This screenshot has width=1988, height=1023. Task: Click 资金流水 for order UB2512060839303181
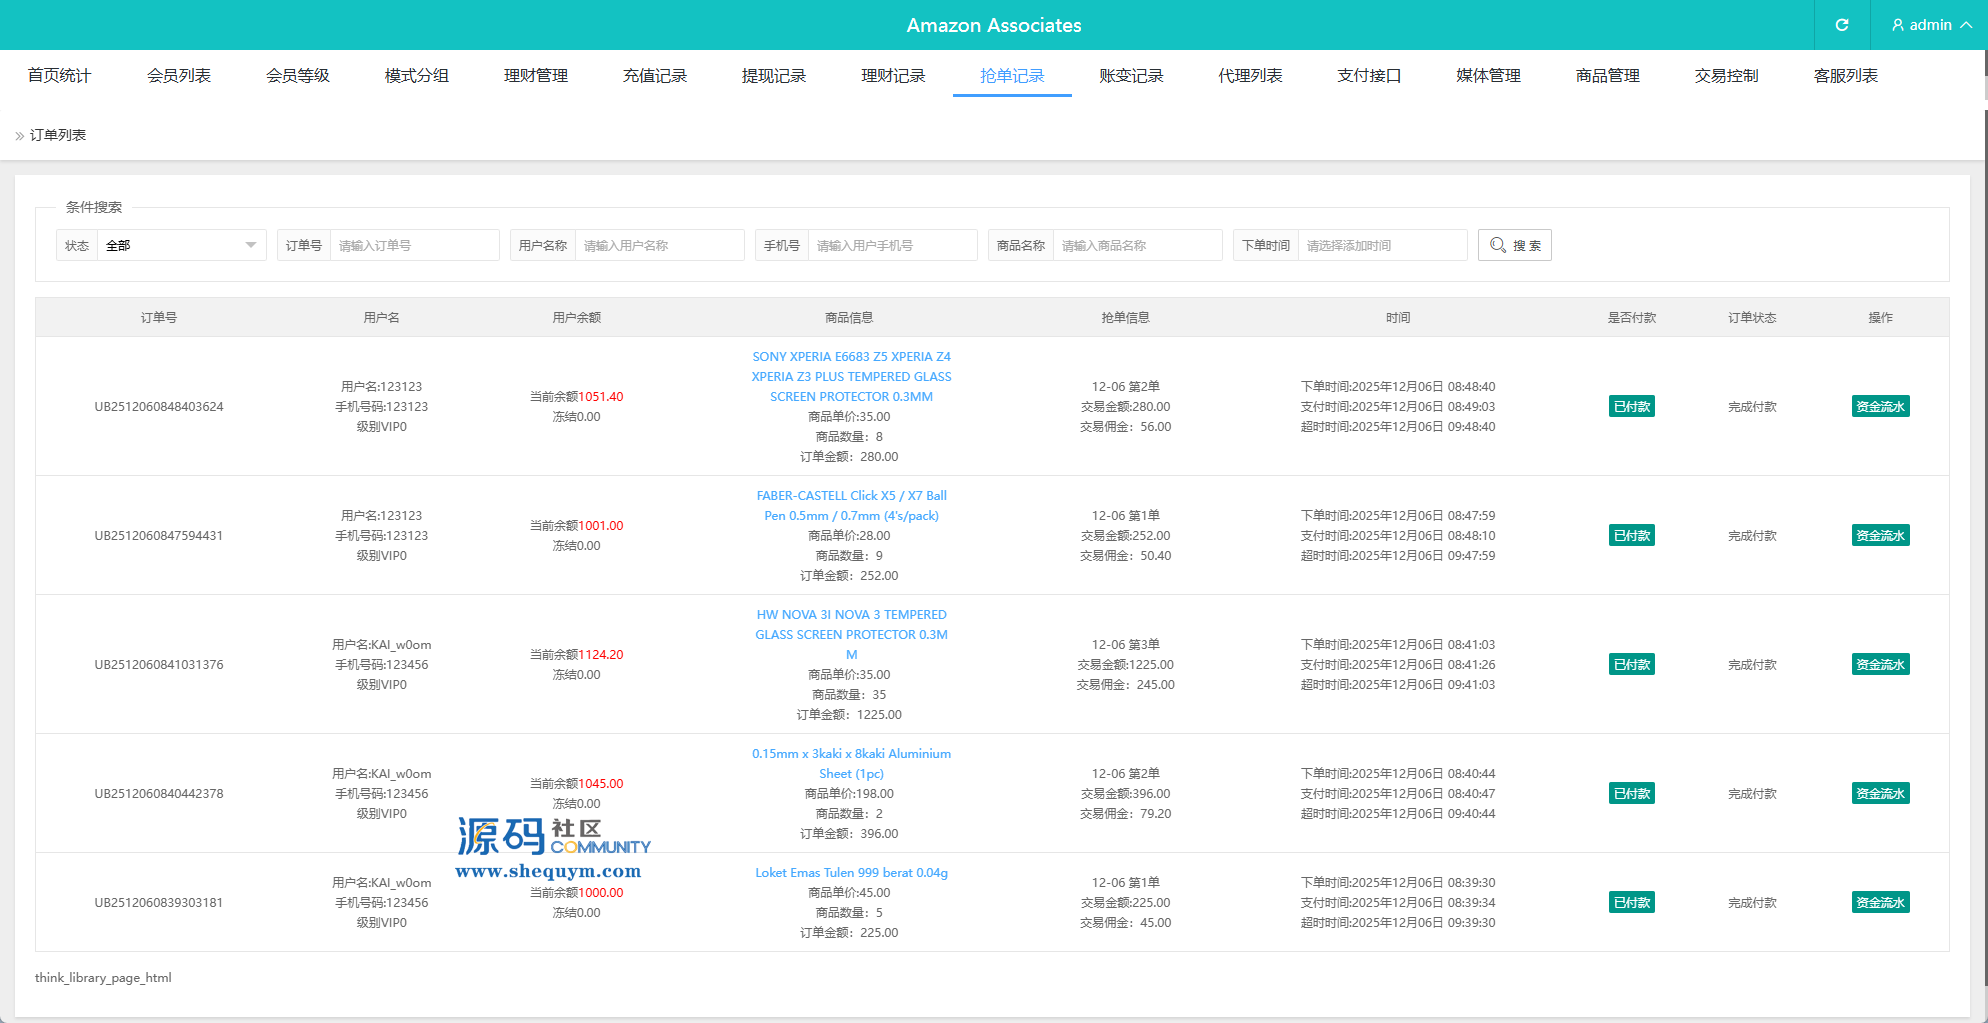pos(1880,902)
